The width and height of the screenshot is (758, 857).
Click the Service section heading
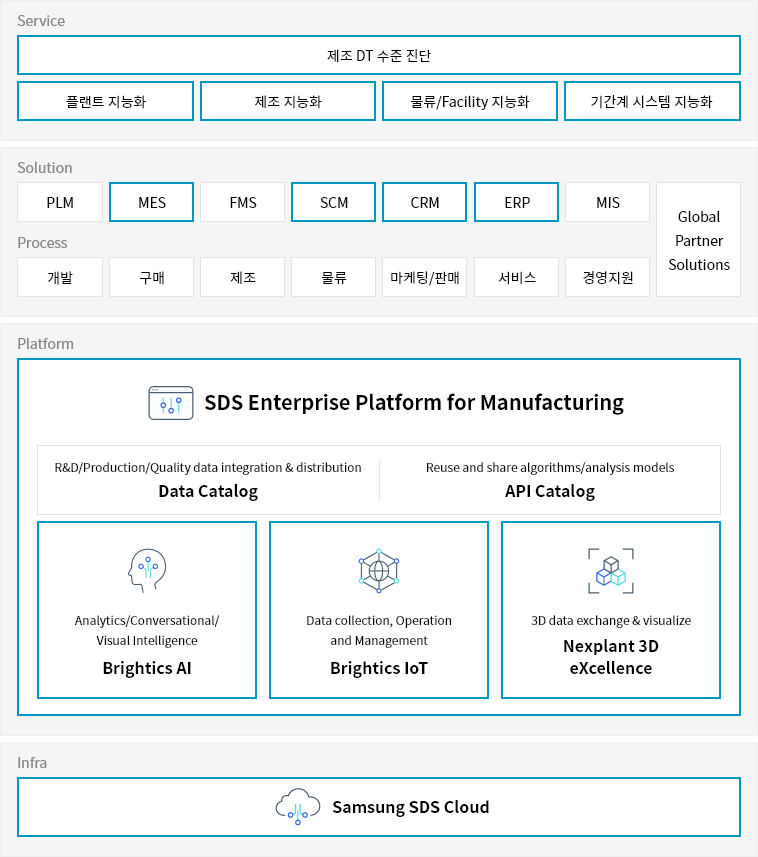pyautogui.click(x=41, y=21)
